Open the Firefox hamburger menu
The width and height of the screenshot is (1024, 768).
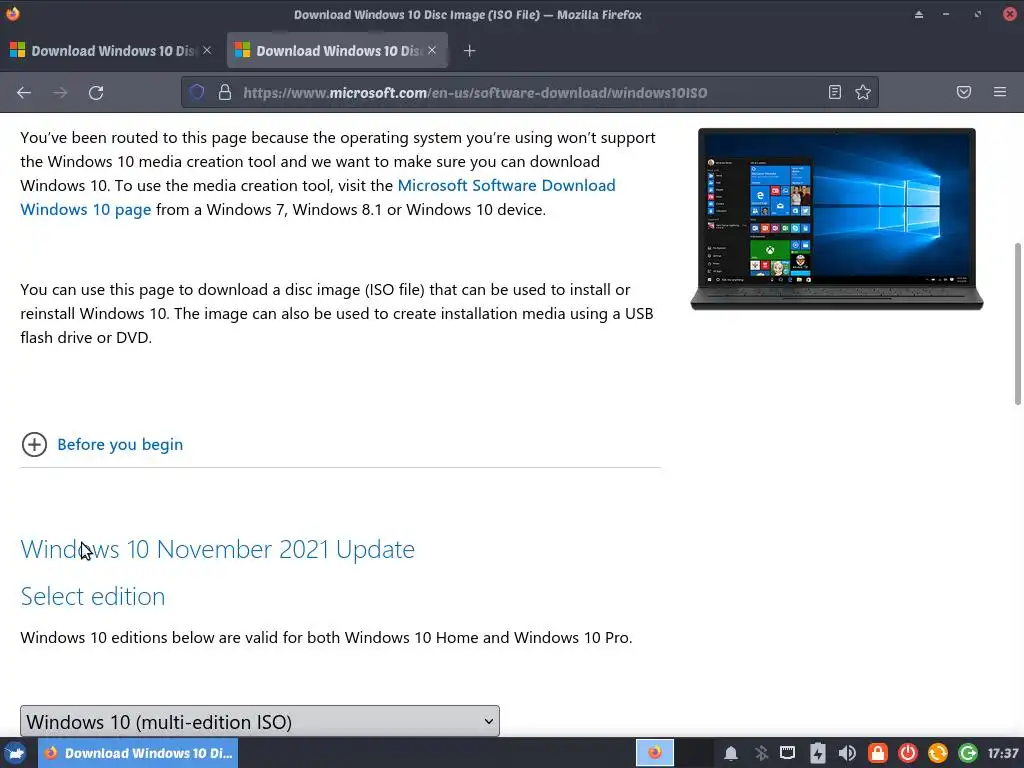pyautogui.click(x=1000, y=92)
